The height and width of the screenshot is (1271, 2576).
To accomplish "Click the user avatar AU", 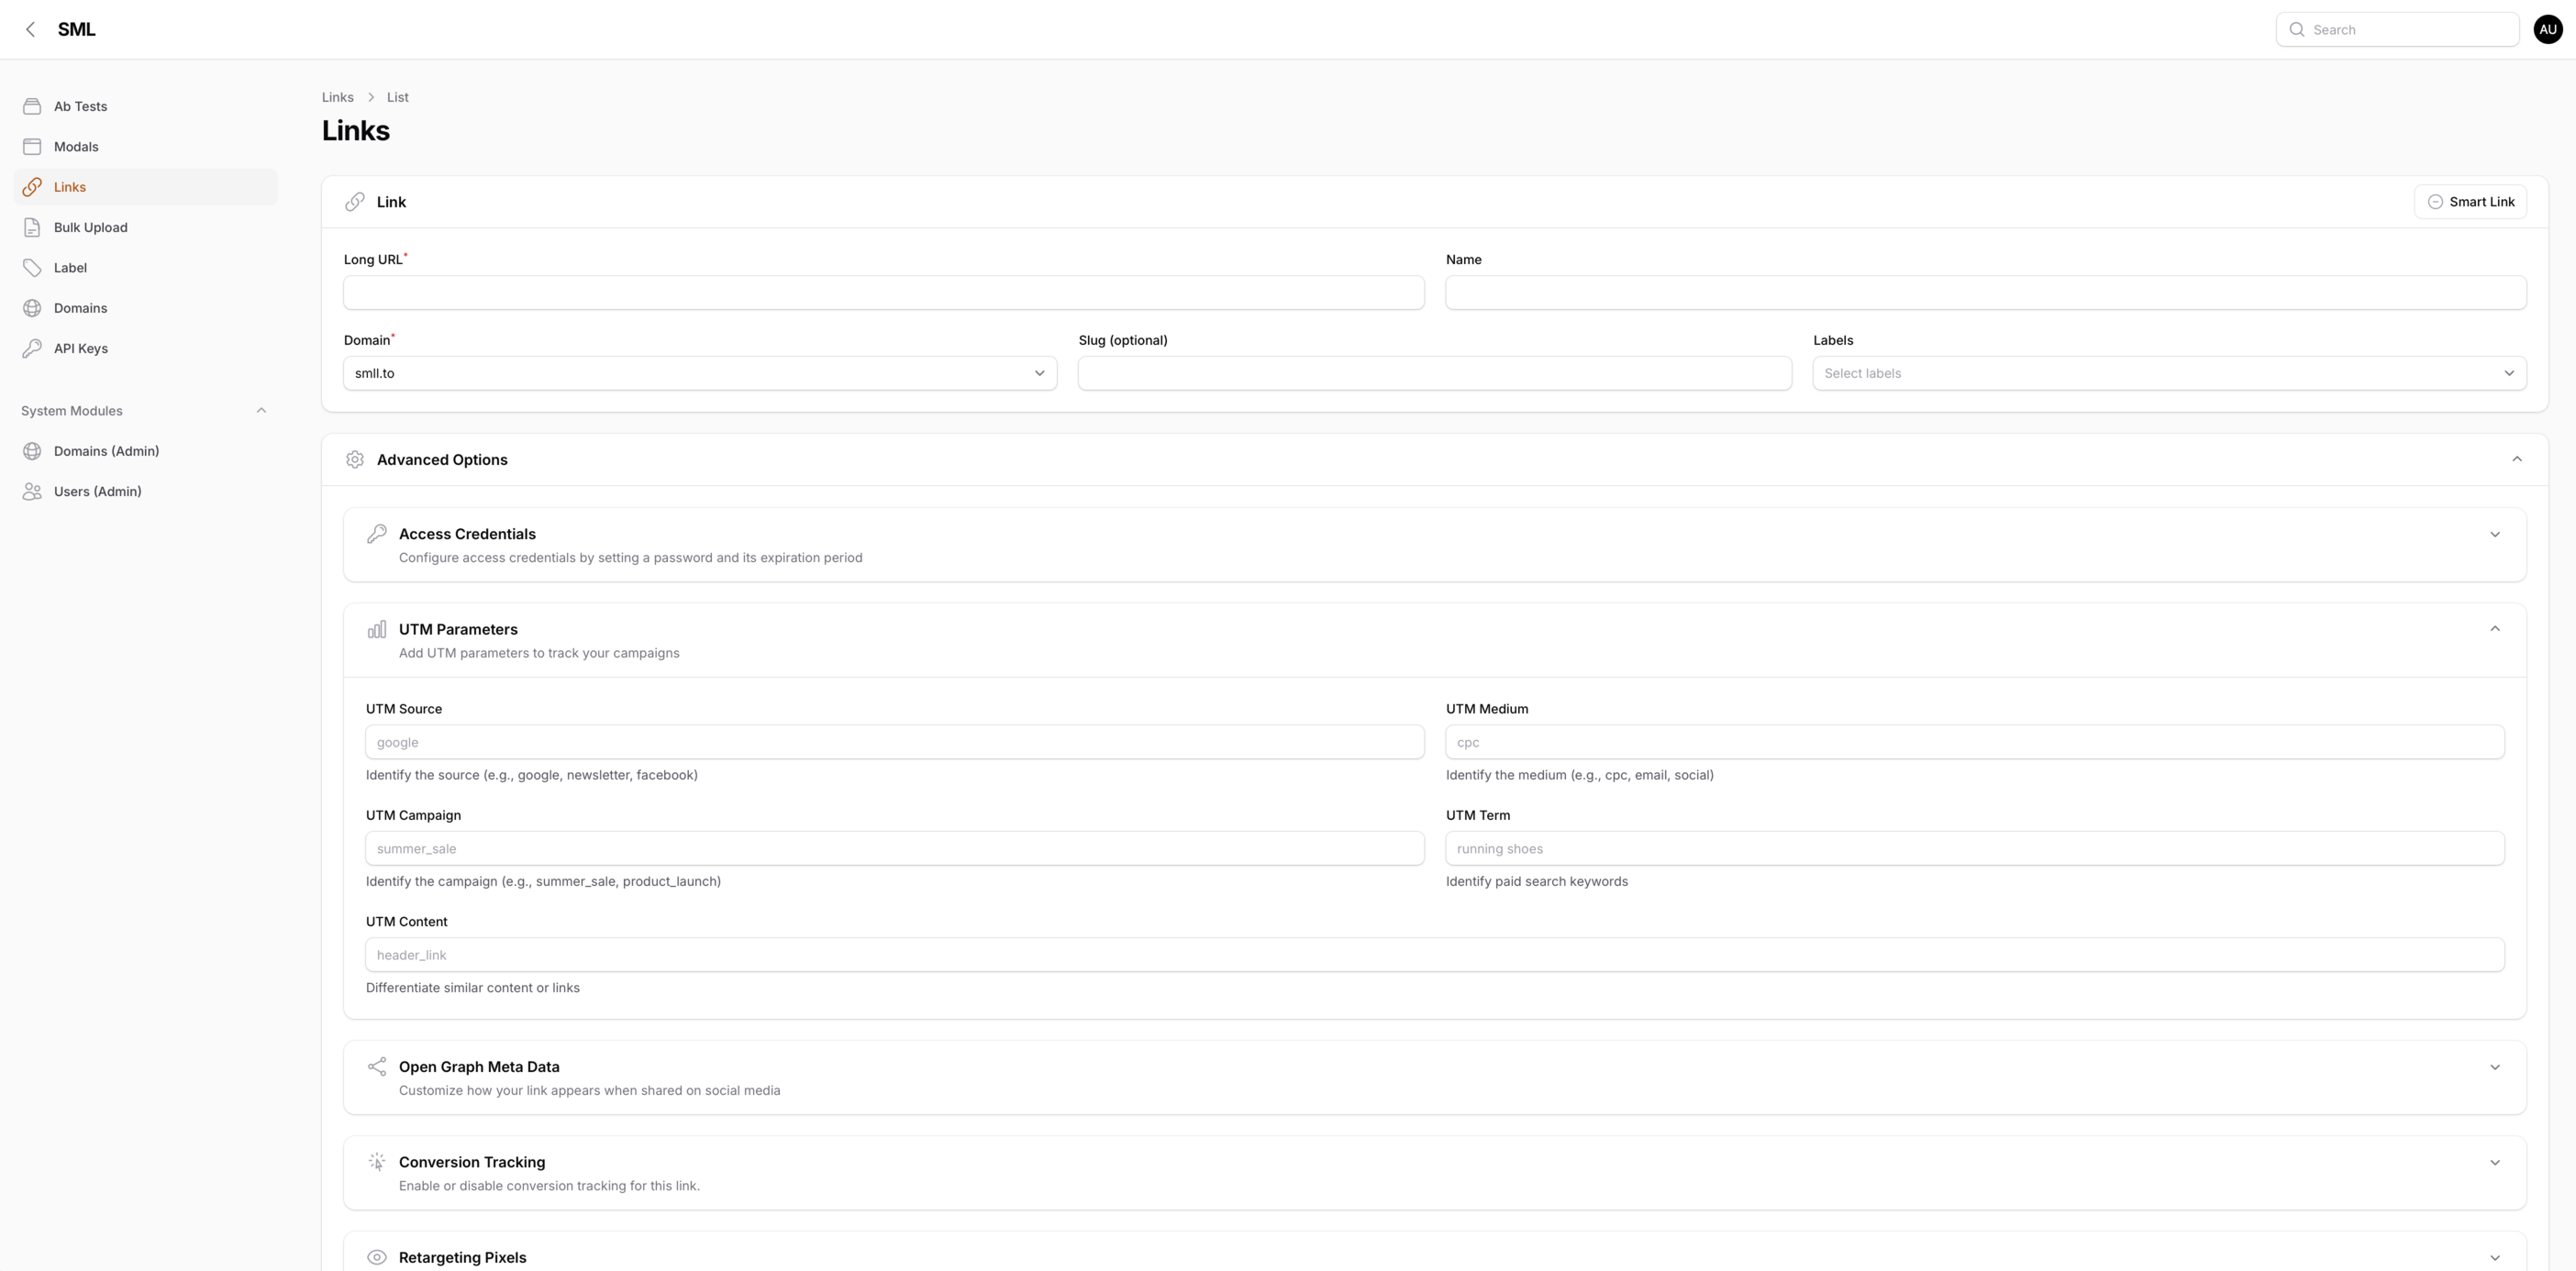I will coord(2547,29).
